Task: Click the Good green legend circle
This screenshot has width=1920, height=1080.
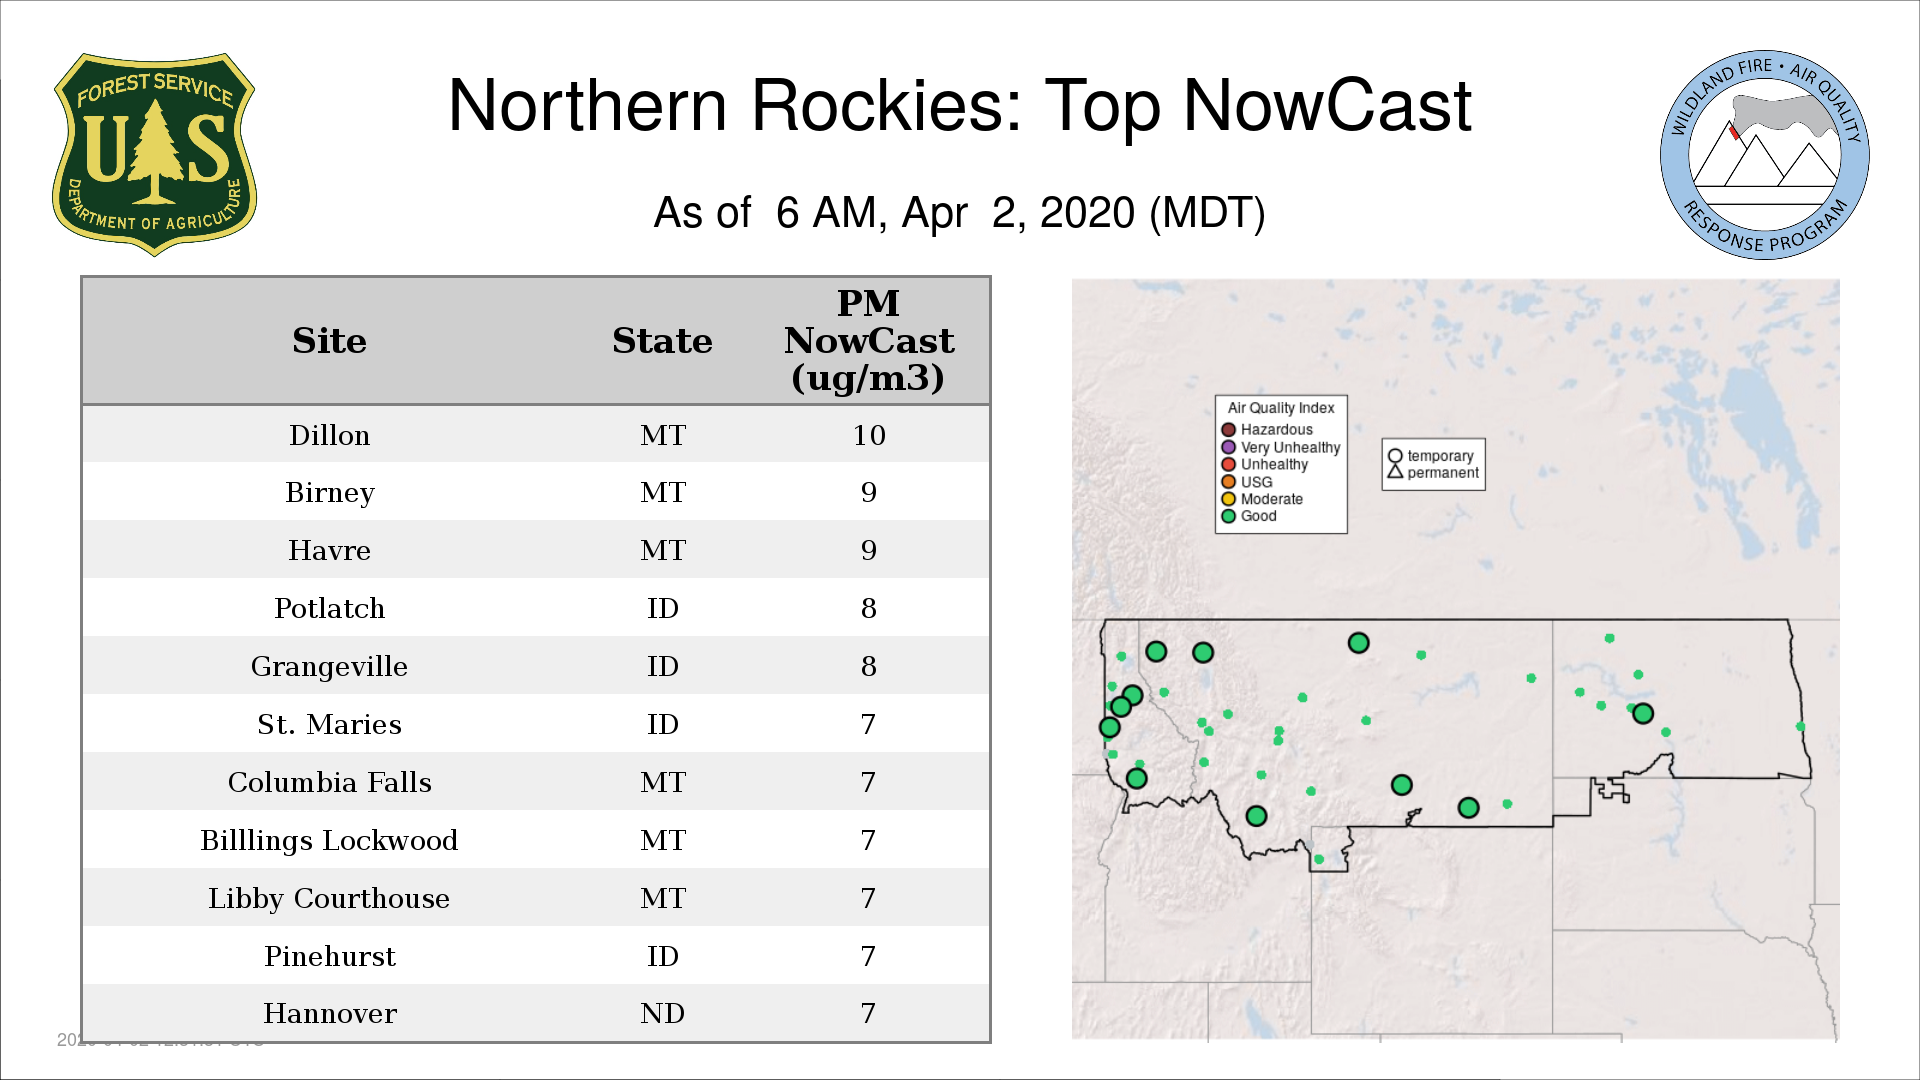Action: coord(1228,516)
